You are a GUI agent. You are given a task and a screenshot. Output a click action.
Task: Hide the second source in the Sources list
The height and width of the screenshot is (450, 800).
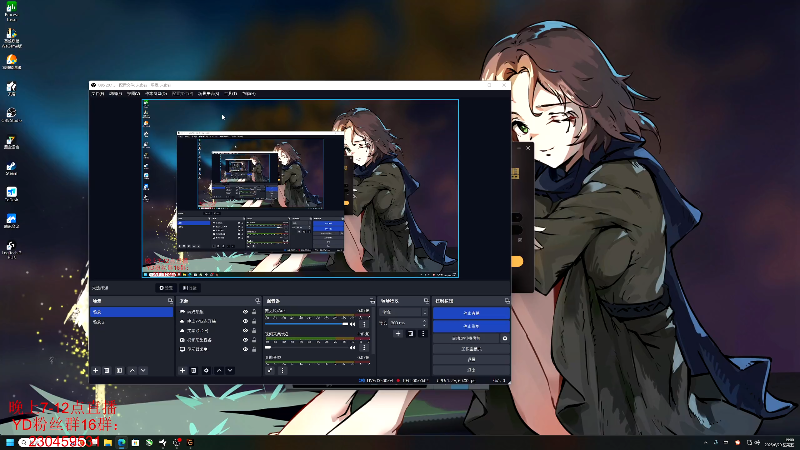pyautogui.click(x=245, y=321)
